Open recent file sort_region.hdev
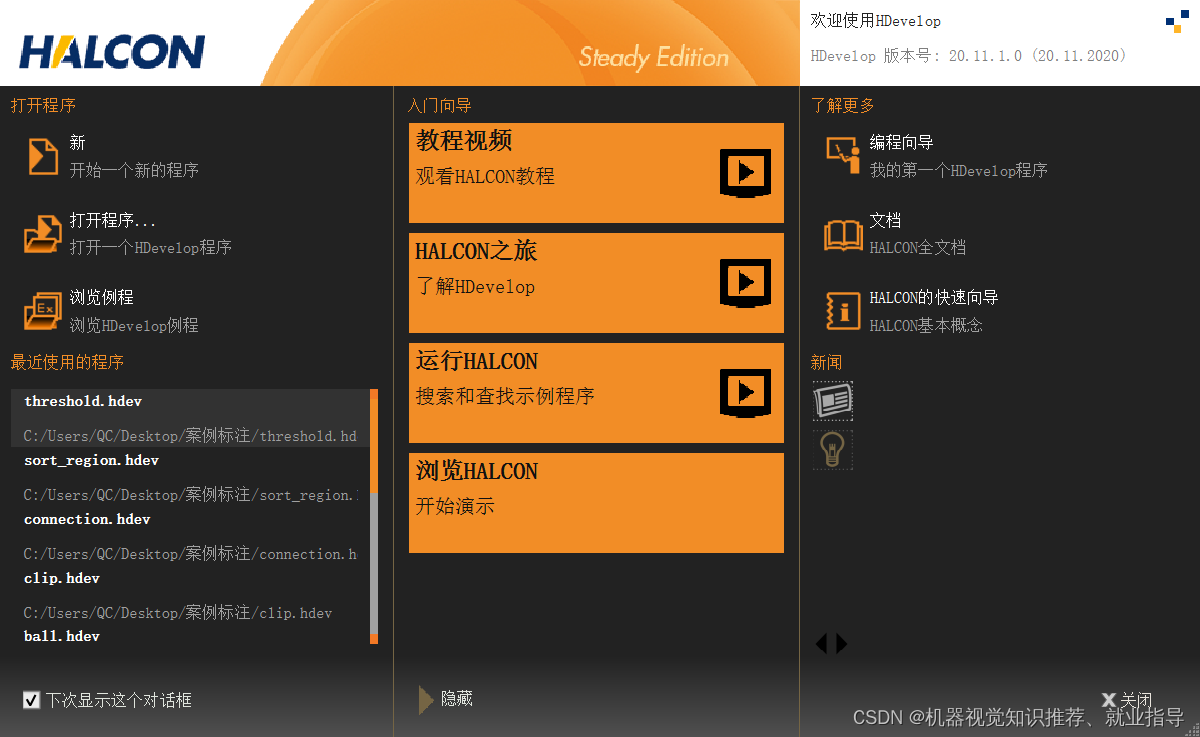Viewport: 1200px width, 737px height. pos(92,460)
